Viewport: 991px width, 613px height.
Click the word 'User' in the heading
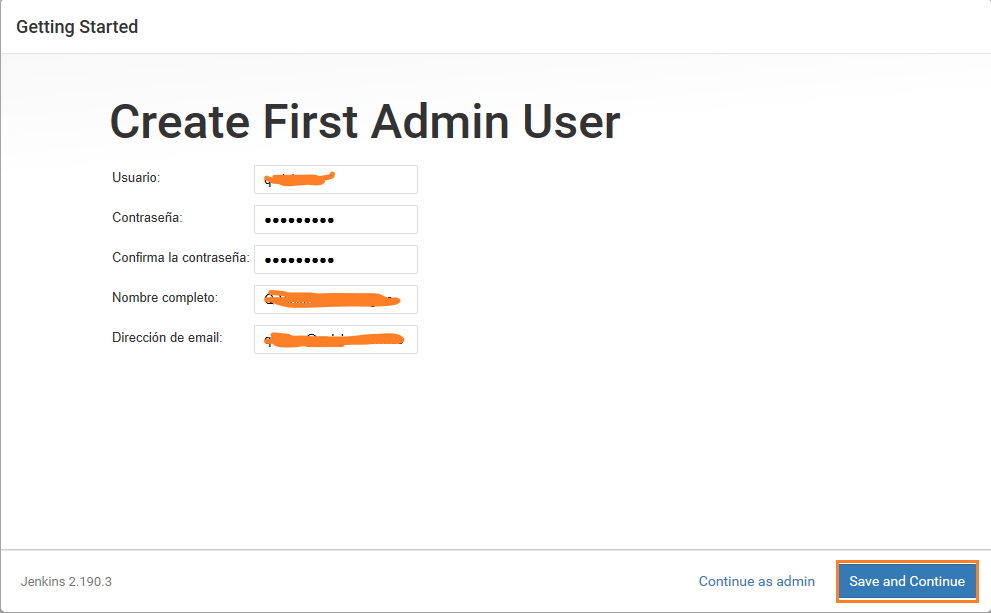tap(572, 122)
